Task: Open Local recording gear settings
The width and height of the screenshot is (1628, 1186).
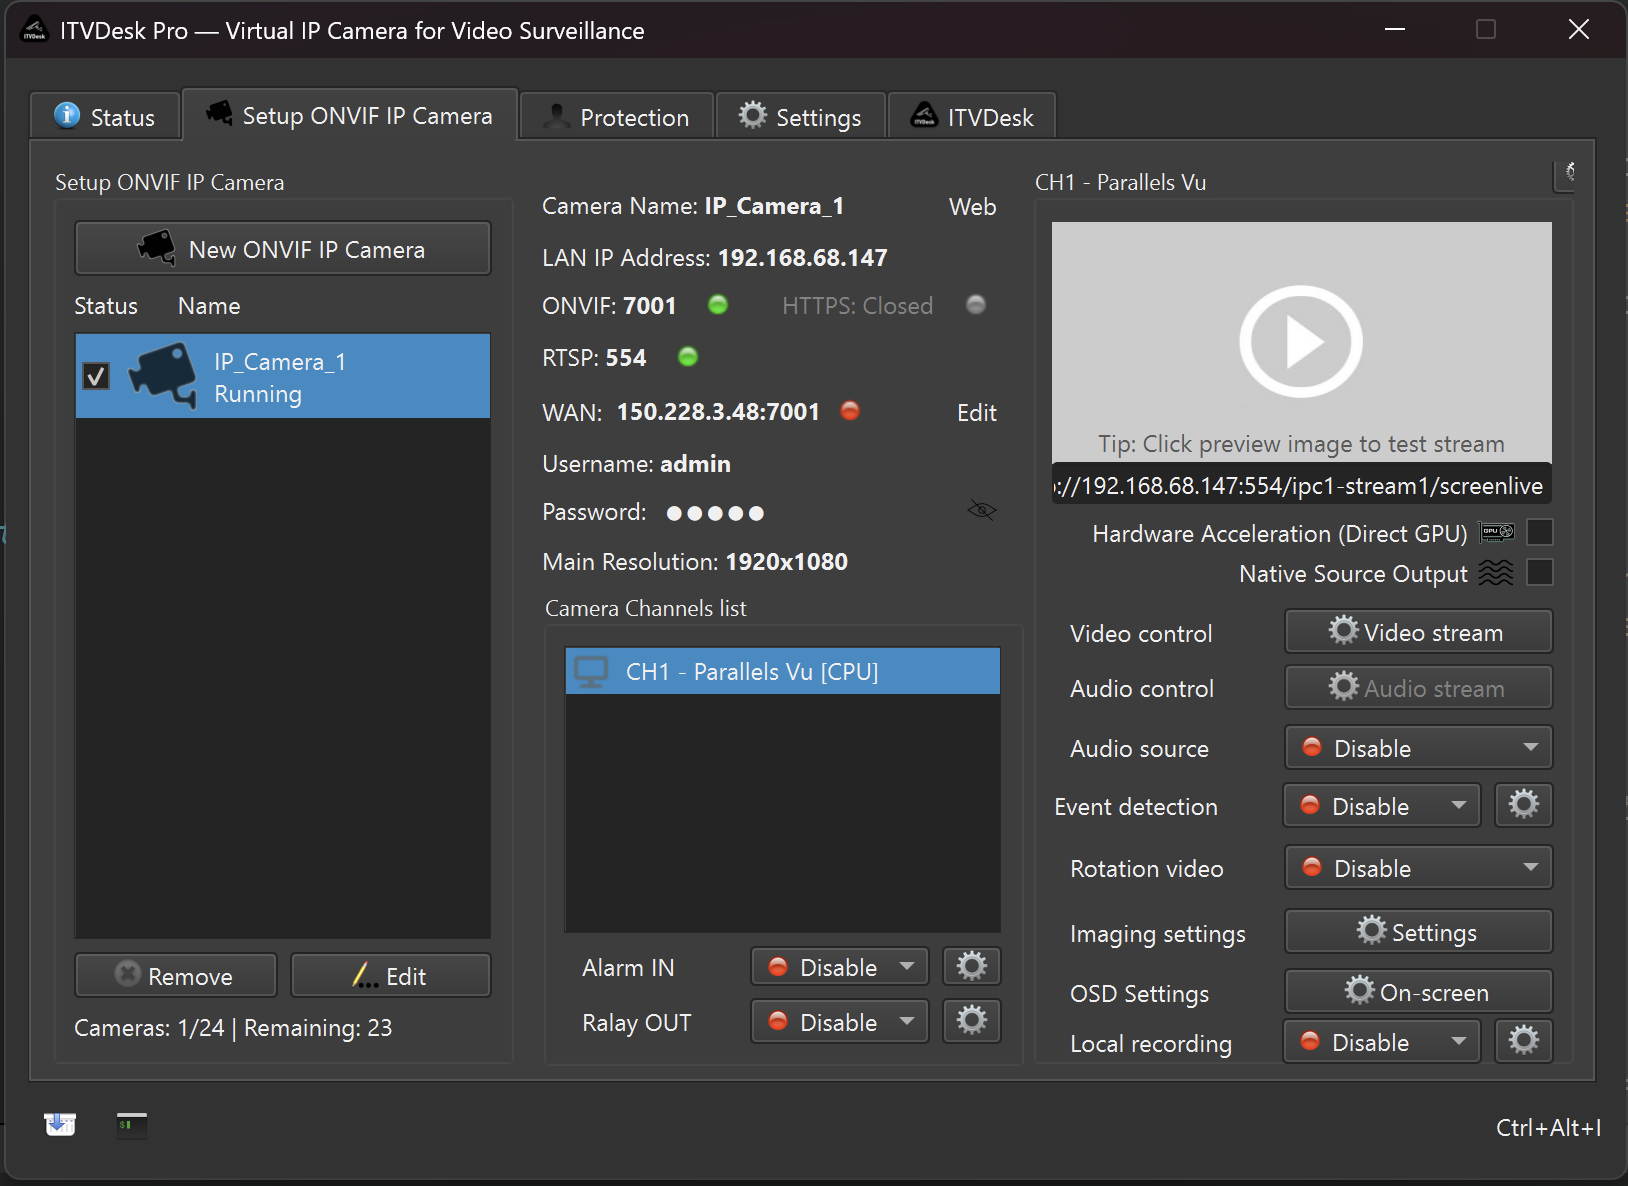Action: tap(1524, 1041)
